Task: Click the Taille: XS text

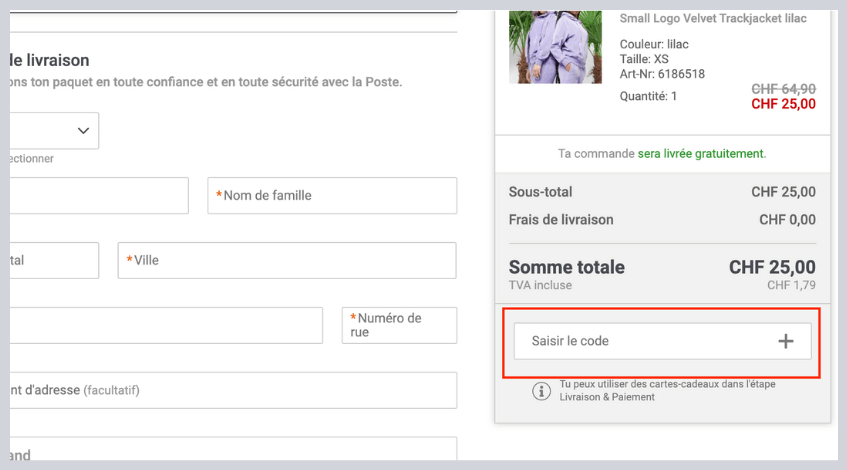Action: [x=644, y=59]
